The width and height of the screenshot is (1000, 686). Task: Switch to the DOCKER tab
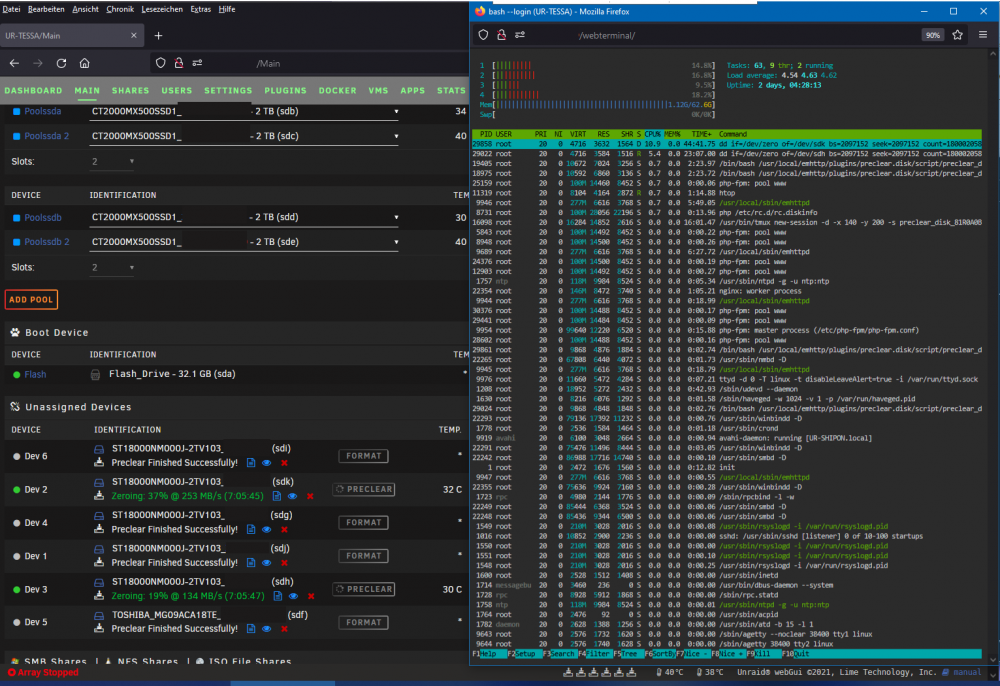337,91
